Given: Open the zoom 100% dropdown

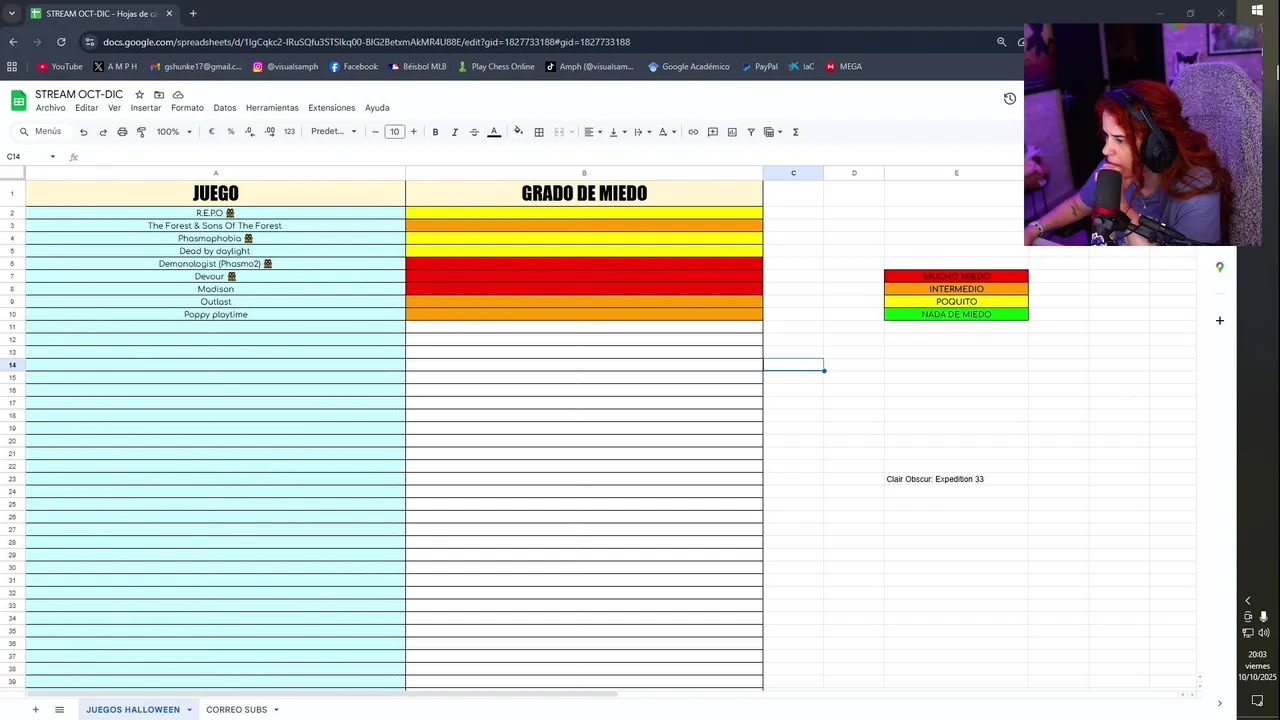Looking at the screenshot, I should click(174, 132).
